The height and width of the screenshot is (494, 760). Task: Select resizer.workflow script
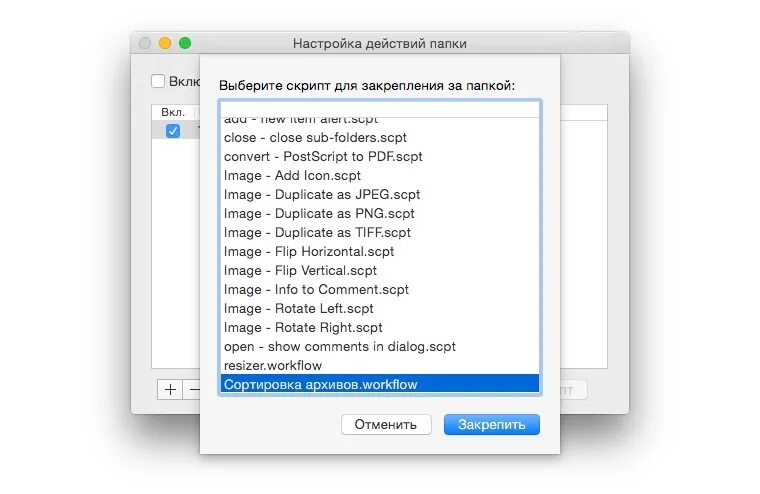(273, 365)
